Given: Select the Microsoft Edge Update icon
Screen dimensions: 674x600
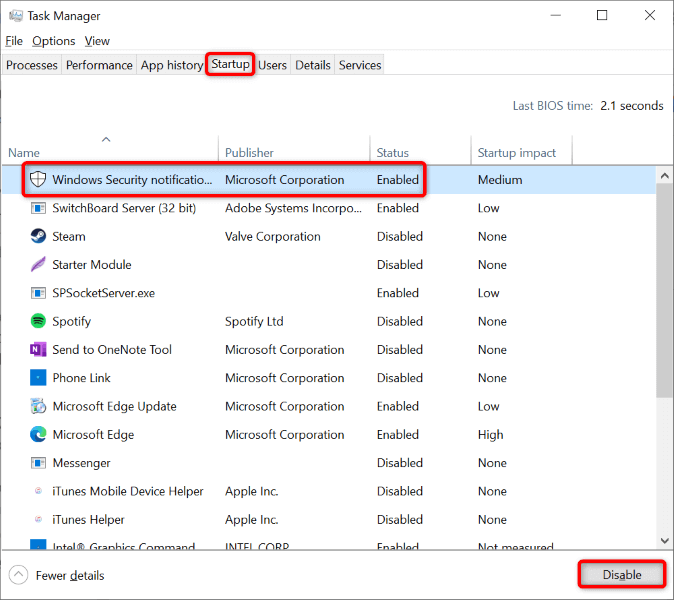Looking at the screenshot, I should pos(38,407).
